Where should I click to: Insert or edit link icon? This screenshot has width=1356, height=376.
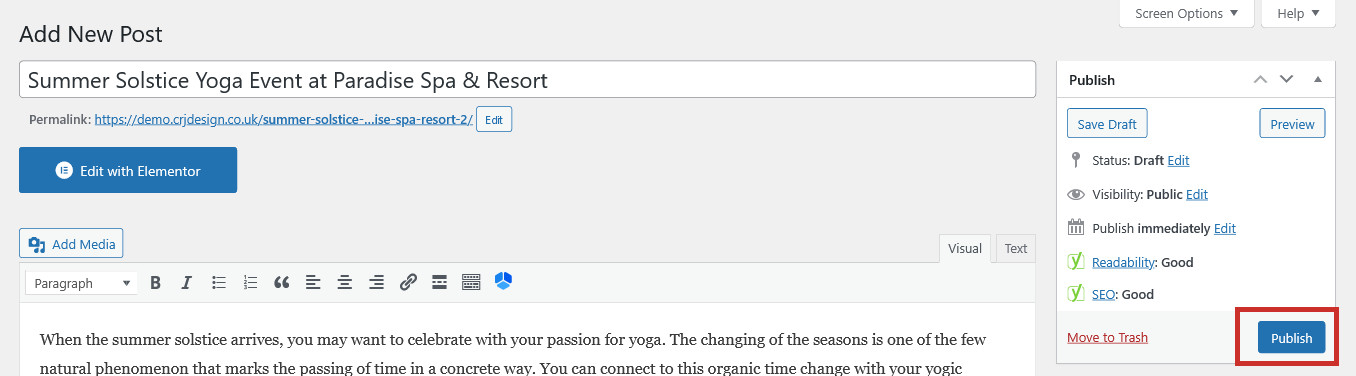(x=408, y=283)
